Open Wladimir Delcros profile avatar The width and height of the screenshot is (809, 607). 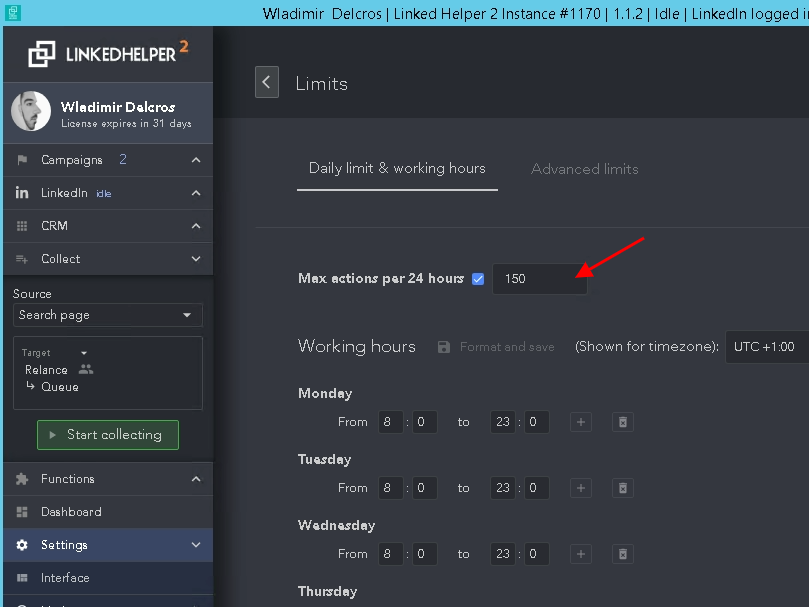31,111
